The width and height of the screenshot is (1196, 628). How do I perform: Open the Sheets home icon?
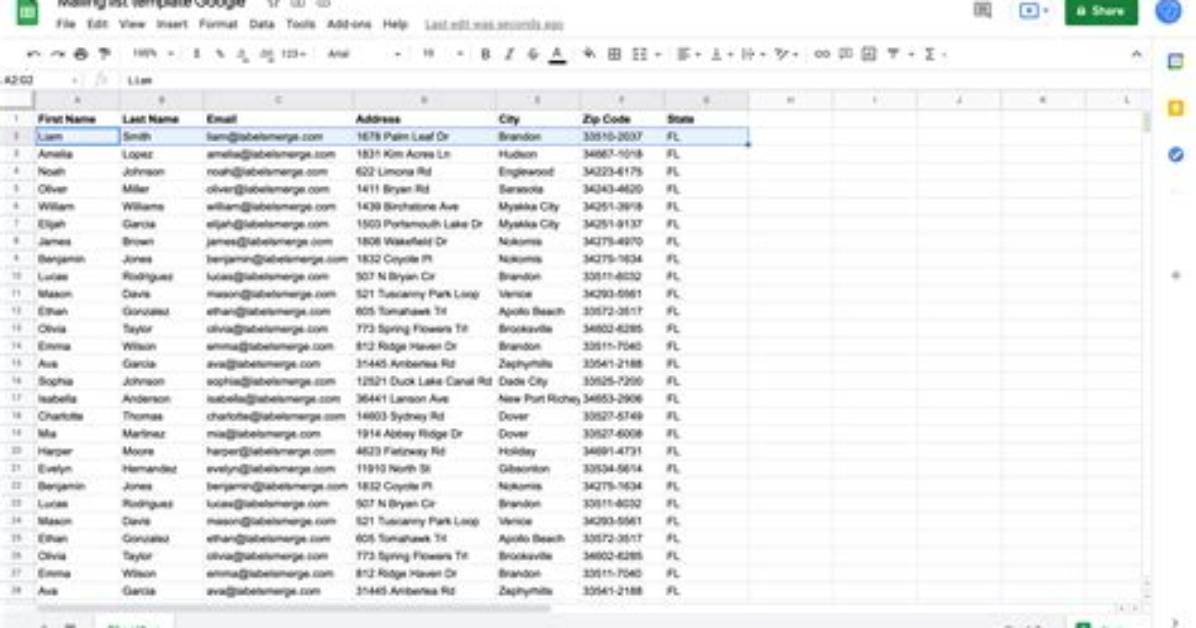[27, 12]
